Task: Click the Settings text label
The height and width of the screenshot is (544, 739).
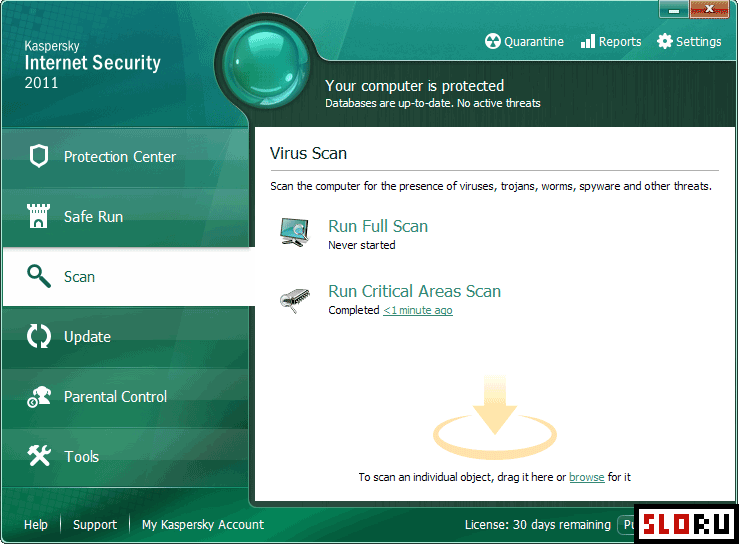Action: click(698, 42)
